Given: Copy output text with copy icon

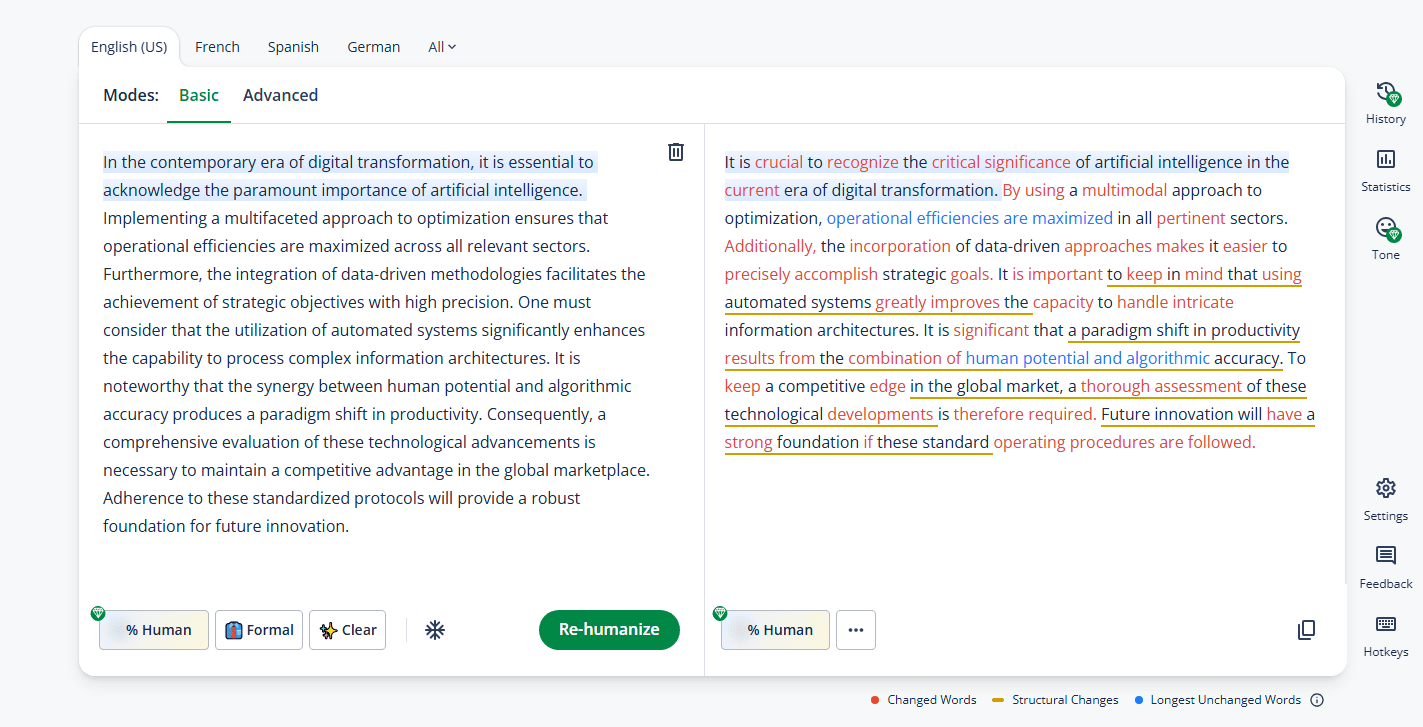Looking at the screenshot, I should 1306,630.
